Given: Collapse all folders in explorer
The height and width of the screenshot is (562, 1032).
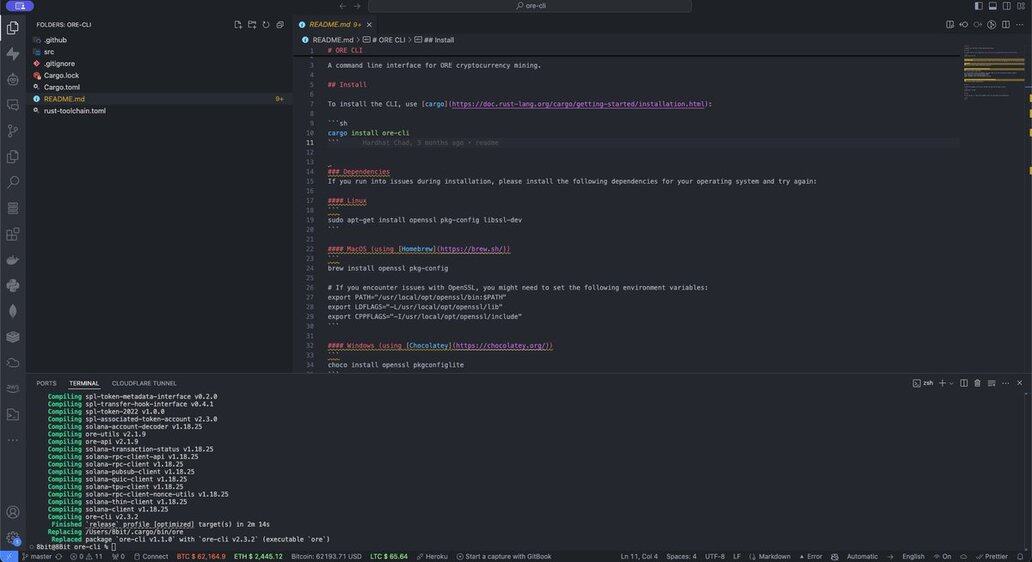Looking at the screenshot, I should 280,24.
